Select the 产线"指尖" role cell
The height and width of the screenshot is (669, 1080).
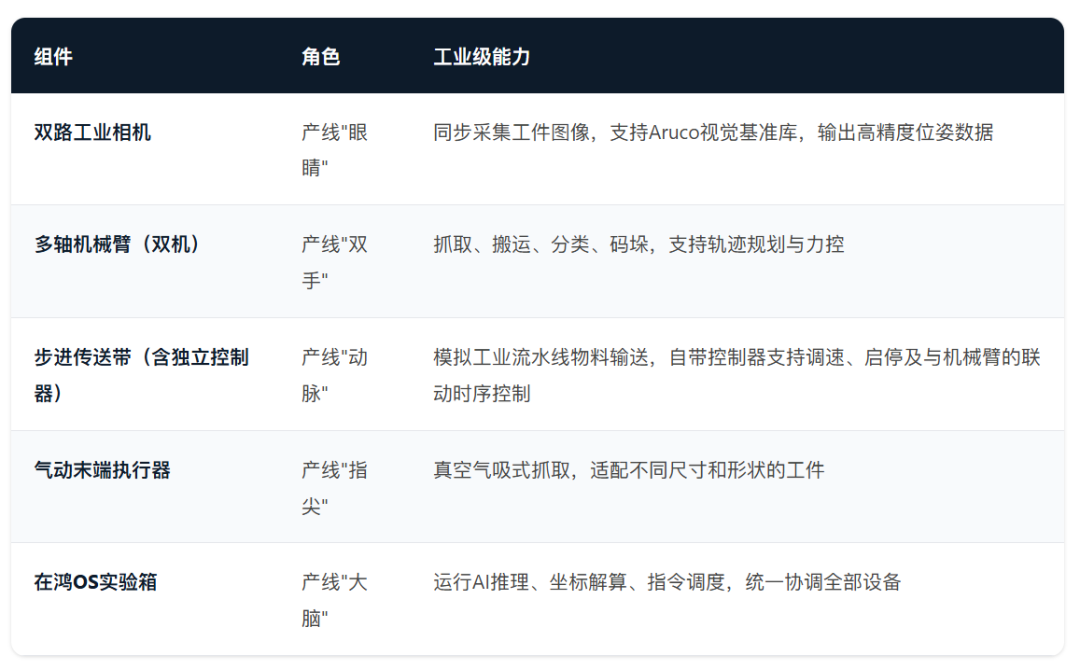tap(335, 488)
